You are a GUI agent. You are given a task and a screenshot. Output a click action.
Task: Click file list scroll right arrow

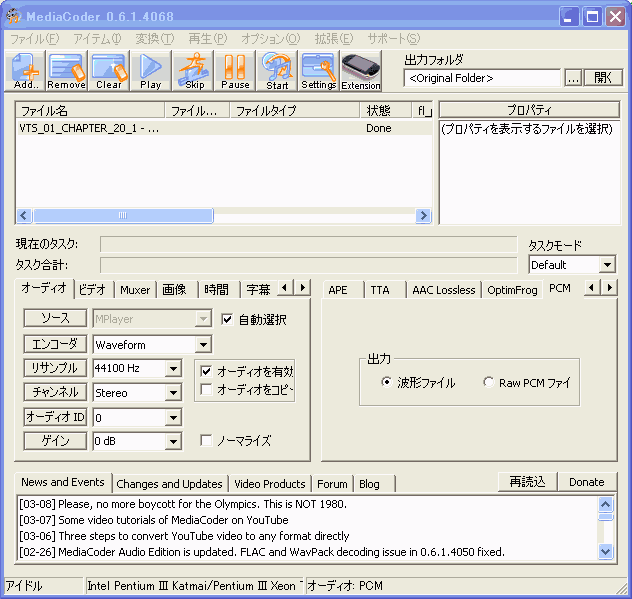pos(423,216)
